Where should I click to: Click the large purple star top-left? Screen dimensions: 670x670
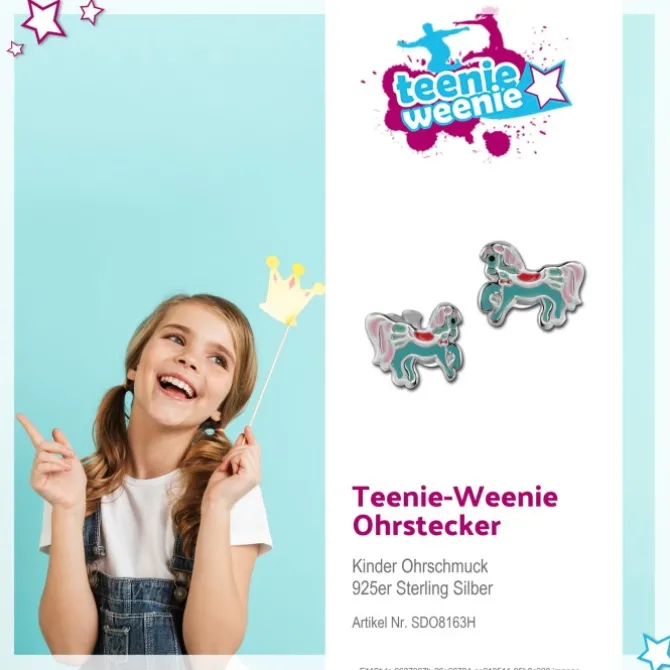(x=43, y=20)
